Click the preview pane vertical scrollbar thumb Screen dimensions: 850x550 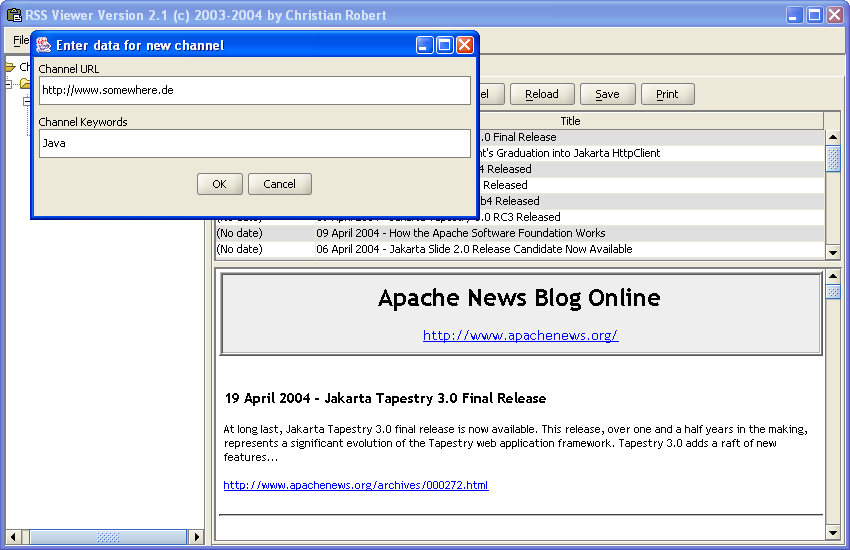tap(833, 292)
